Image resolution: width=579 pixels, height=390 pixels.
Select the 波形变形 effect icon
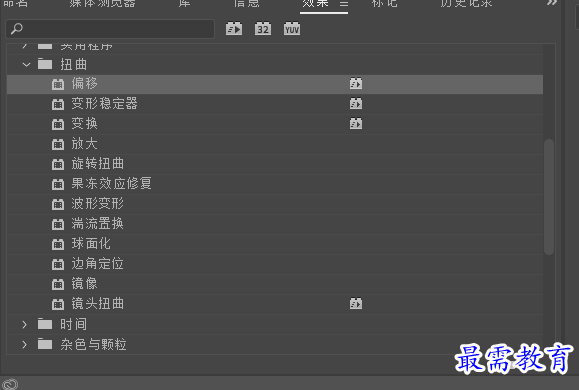pyautogui.click(x=58, y=204)
